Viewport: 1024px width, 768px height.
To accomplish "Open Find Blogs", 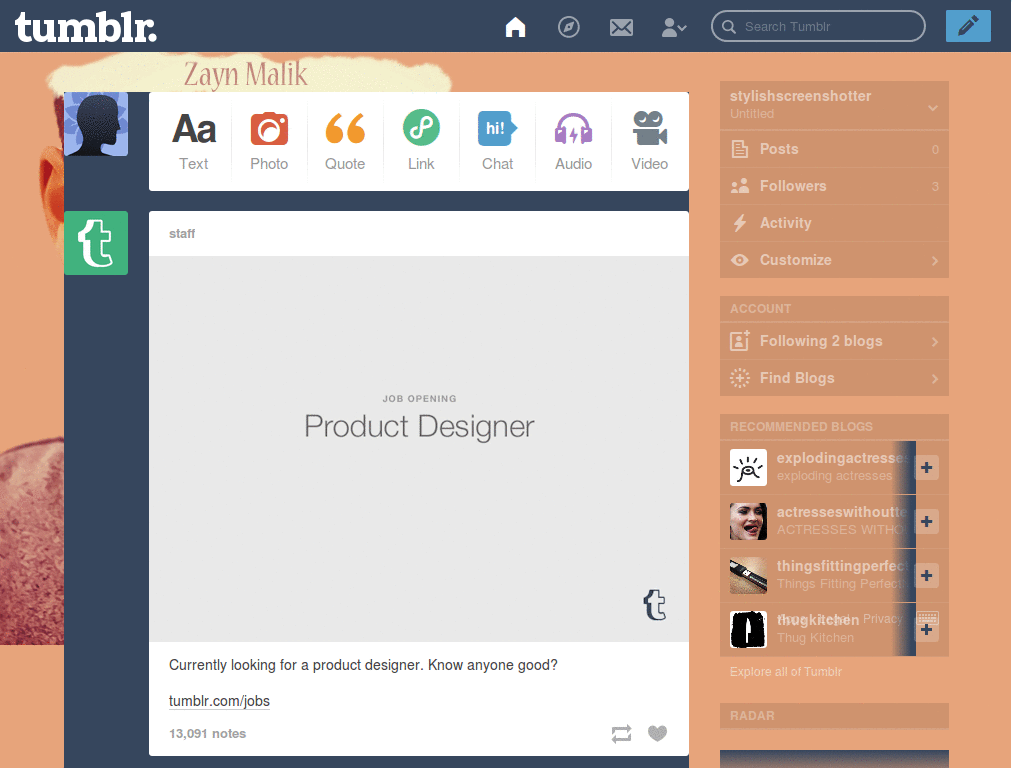I will [834, 378].
